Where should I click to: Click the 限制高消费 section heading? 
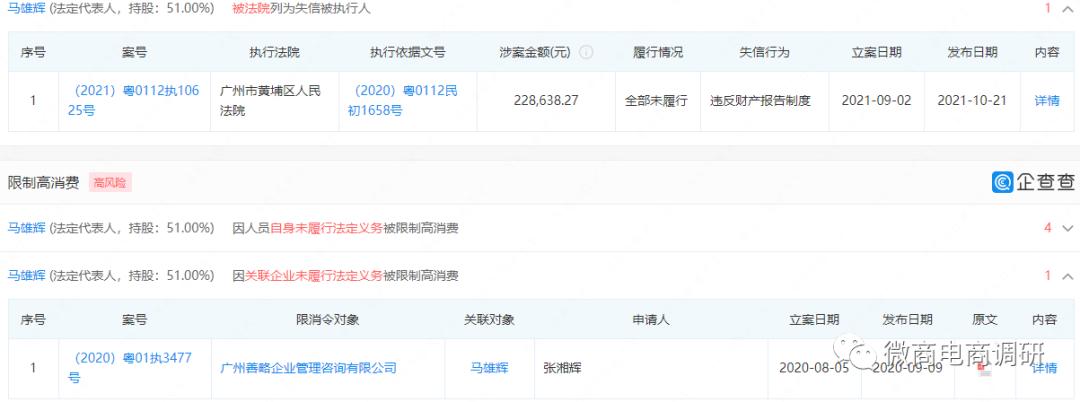44,183
